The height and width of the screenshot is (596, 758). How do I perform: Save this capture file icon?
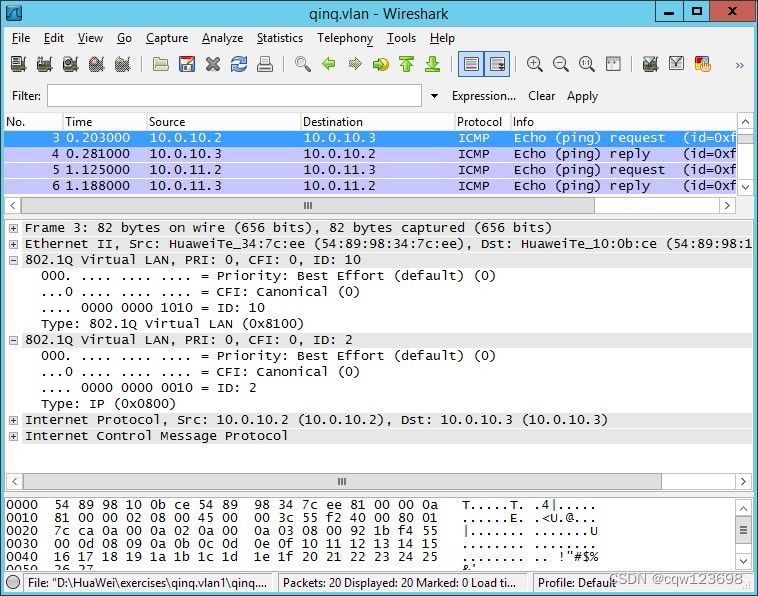point(187,64)
